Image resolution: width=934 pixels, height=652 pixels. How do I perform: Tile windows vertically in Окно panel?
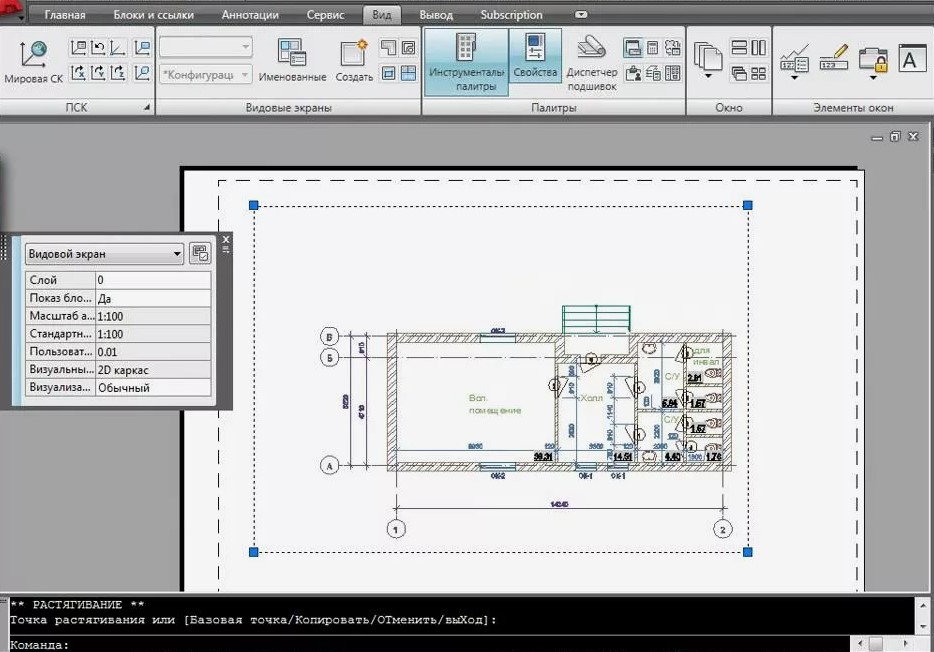click(758, 48)
